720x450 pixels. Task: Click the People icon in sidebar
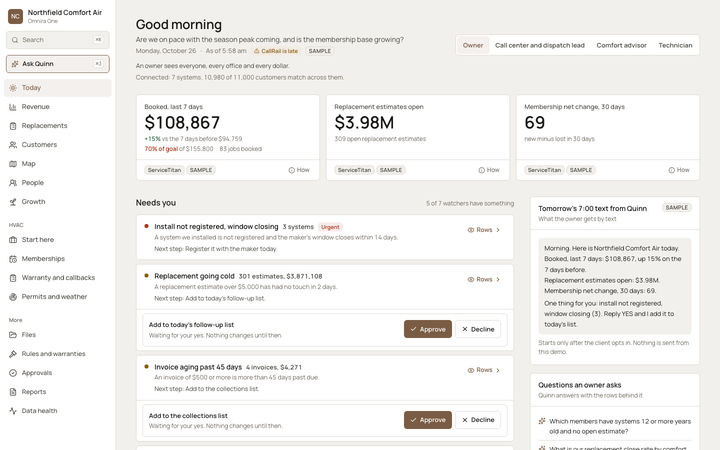point(13,183)
